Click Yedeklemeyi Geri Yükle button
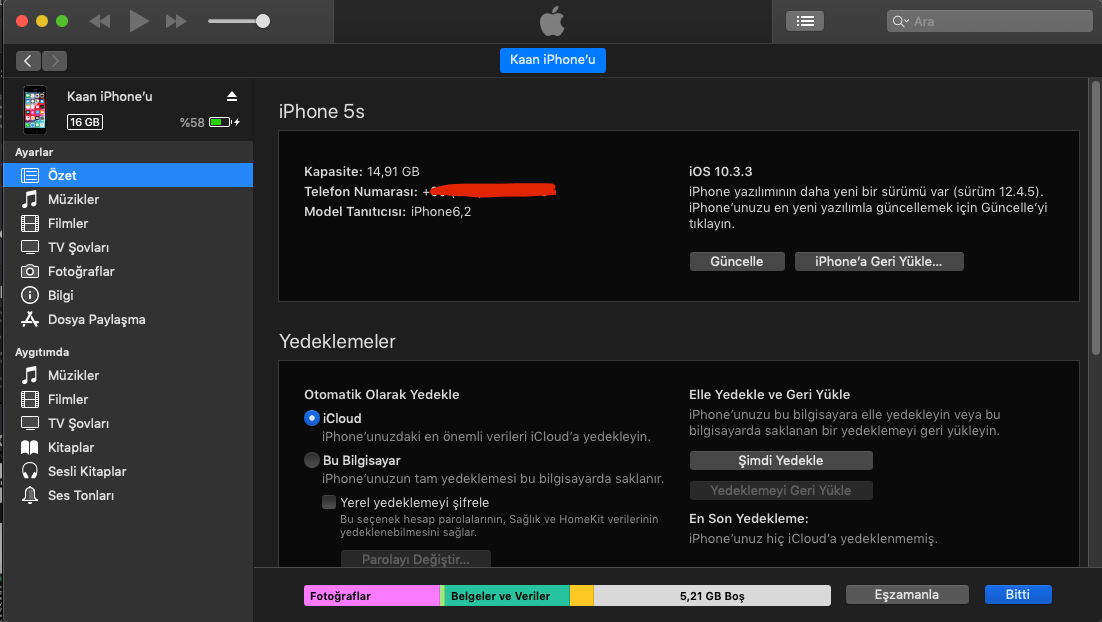This screenshot has height=622, width=1102. pos(781,491)
